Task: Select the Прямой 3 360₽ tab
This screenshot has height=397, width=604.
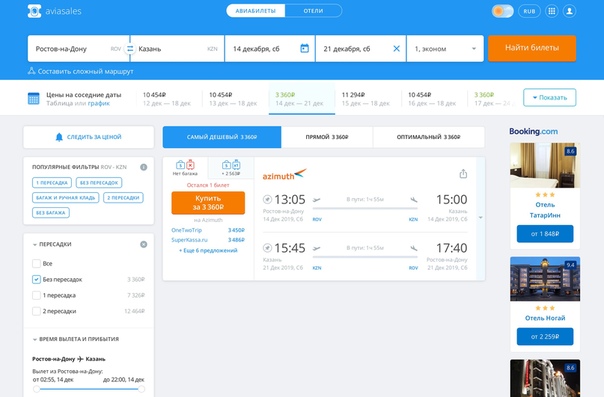Action: click(327, 137)
